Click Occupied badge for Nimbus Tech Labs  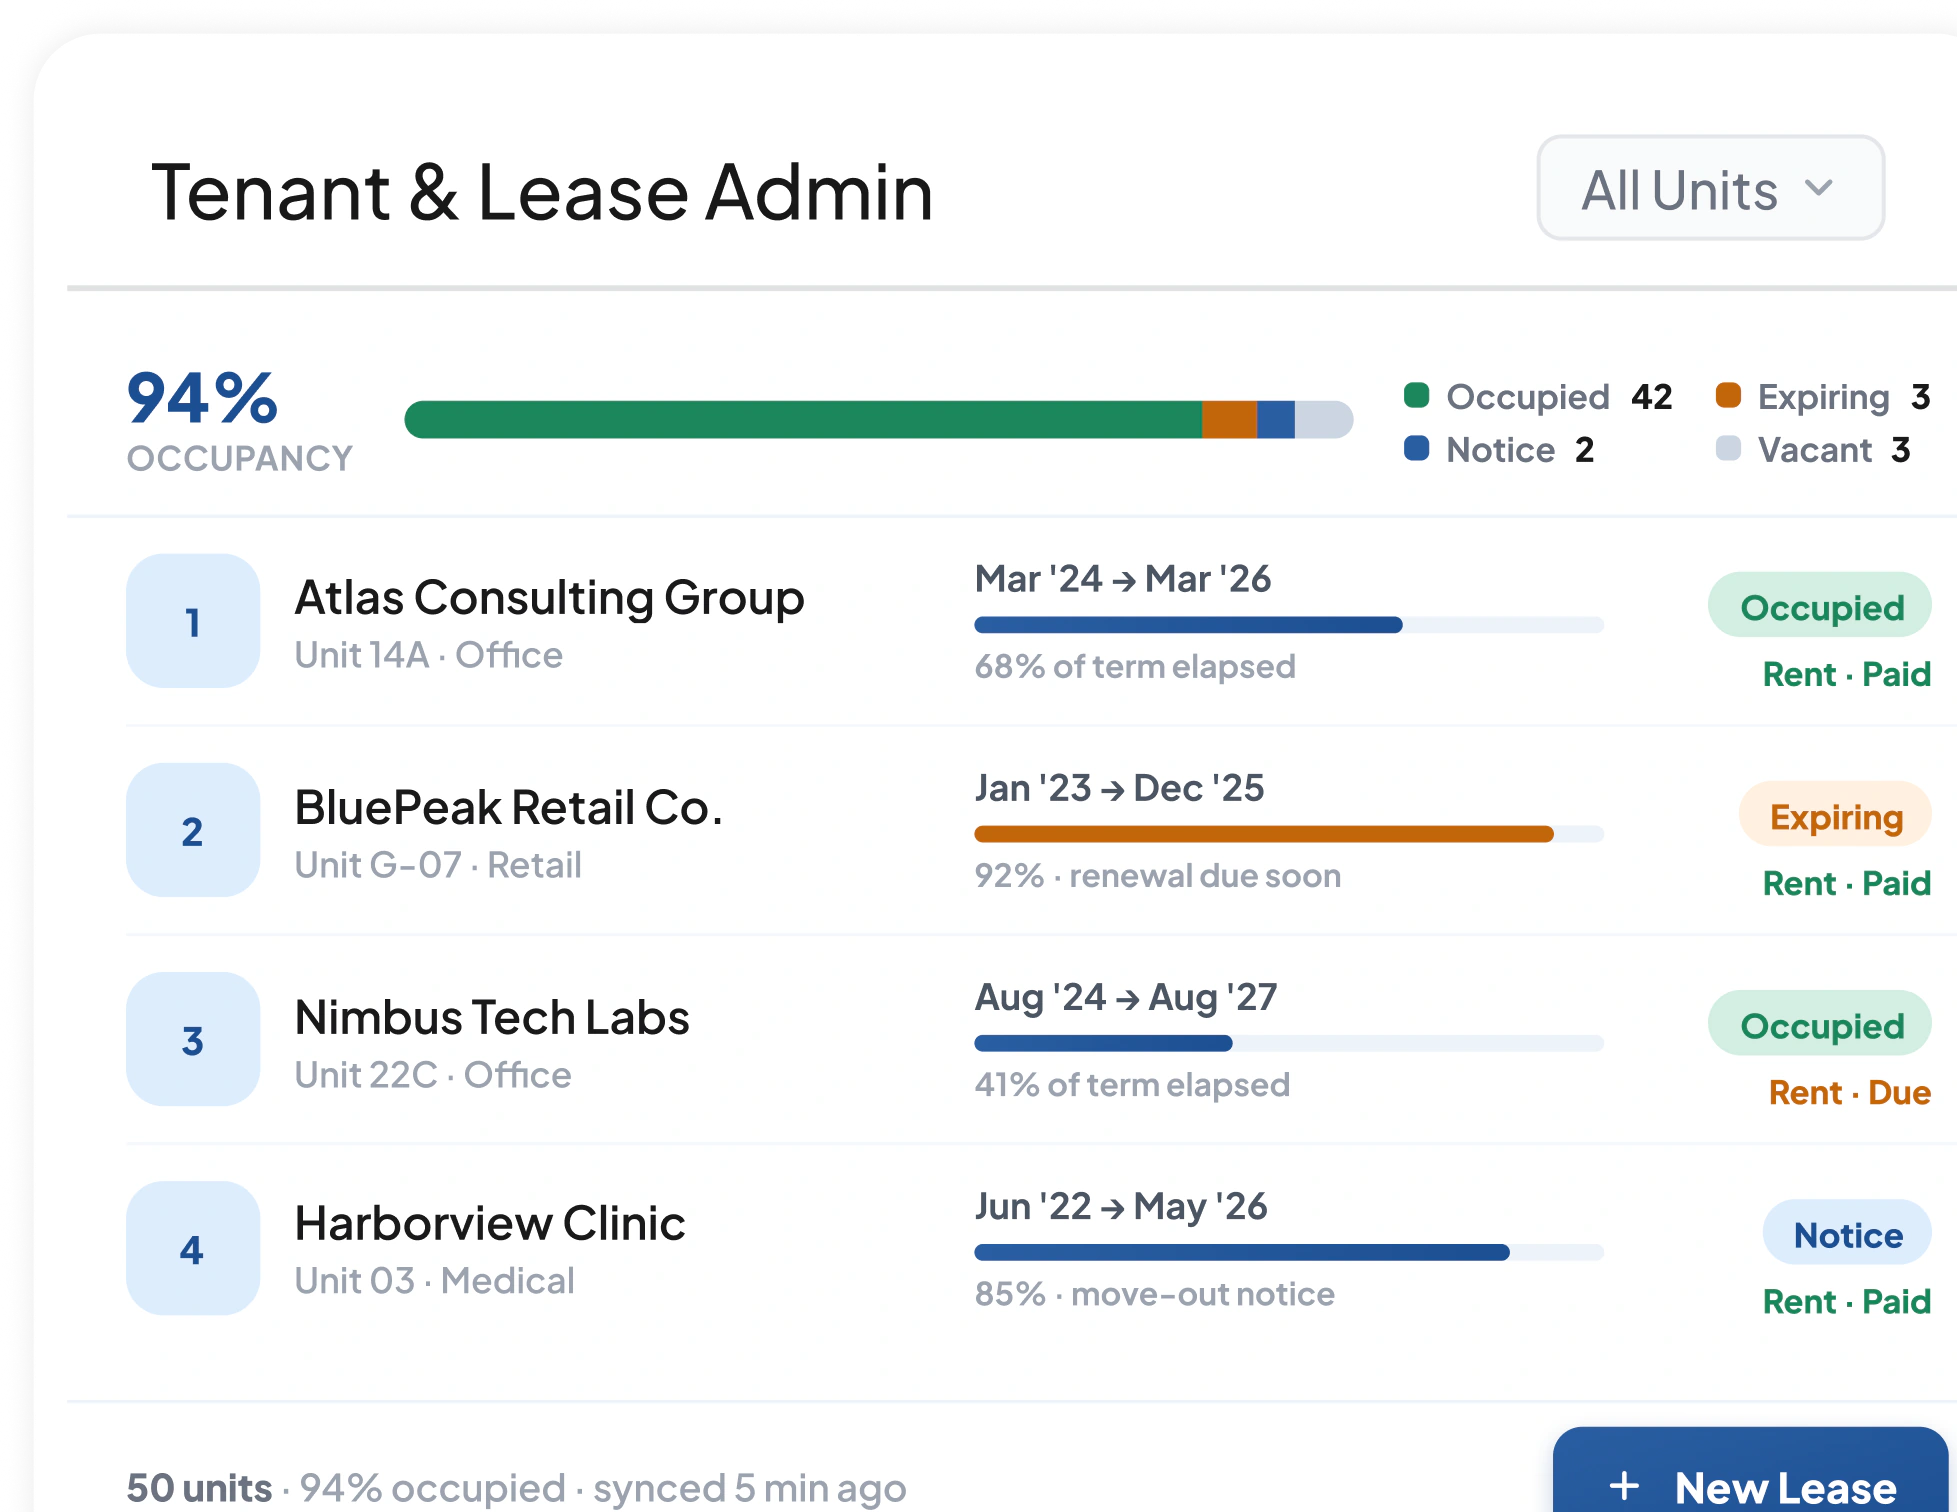(x=1820, y=1024)
